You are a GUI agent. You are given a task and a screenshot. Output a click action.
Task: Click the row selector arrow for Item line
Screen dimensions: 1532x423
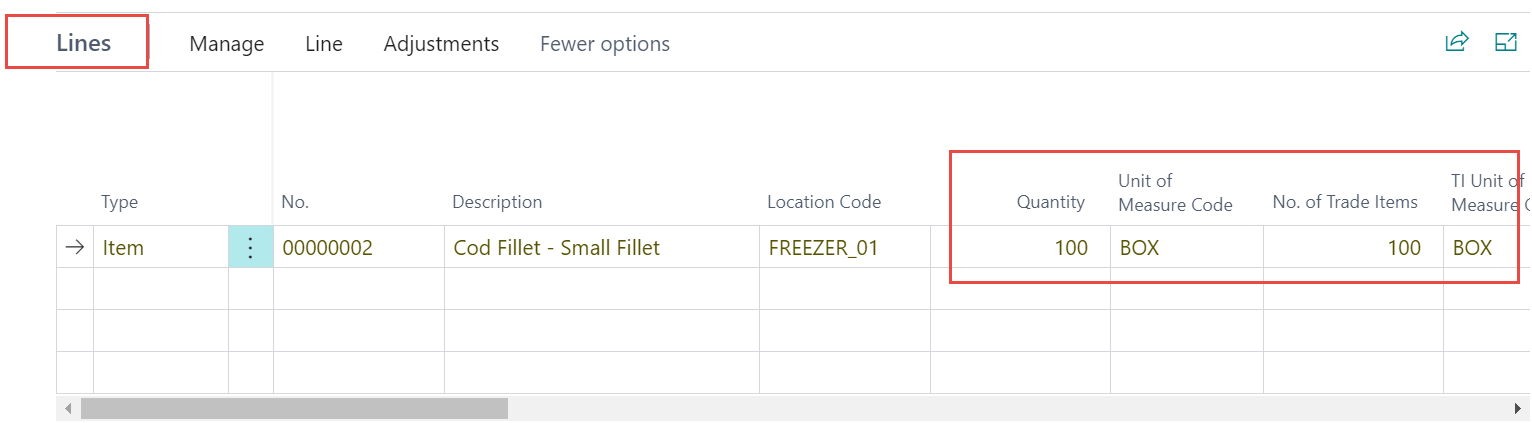click(74, 248)
